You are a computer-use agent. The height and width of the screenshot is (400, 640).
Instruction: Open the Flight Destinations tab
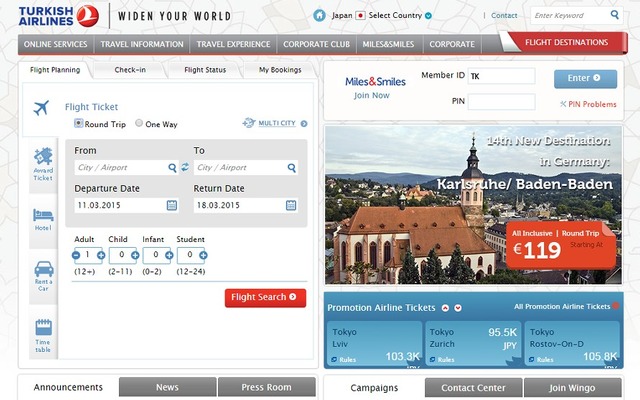click(x=567, y=42)
